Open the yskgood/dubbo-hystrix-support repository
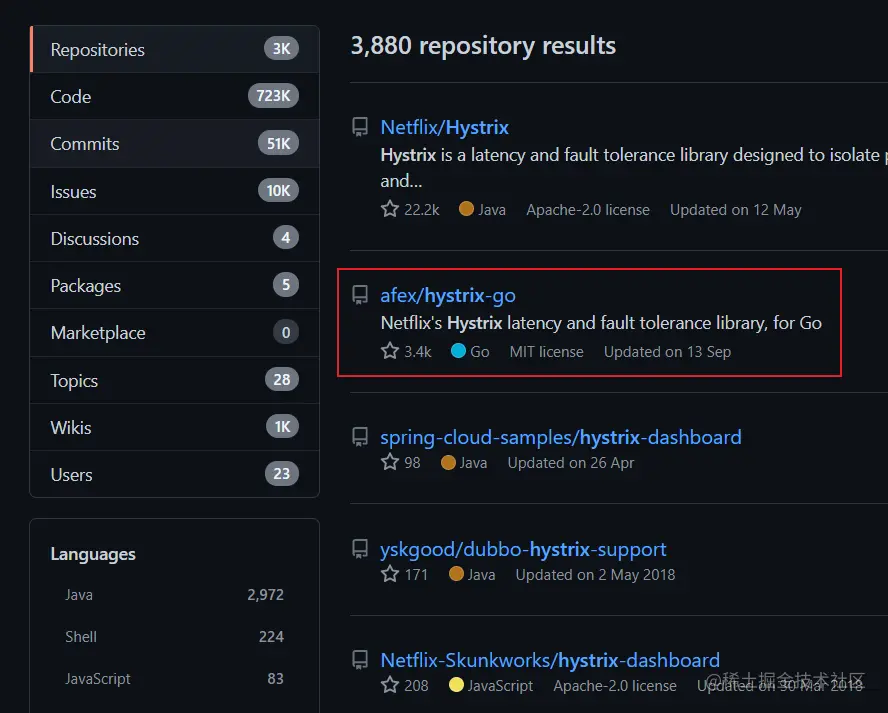Screen dimensions: 888x713 (523, 549)
